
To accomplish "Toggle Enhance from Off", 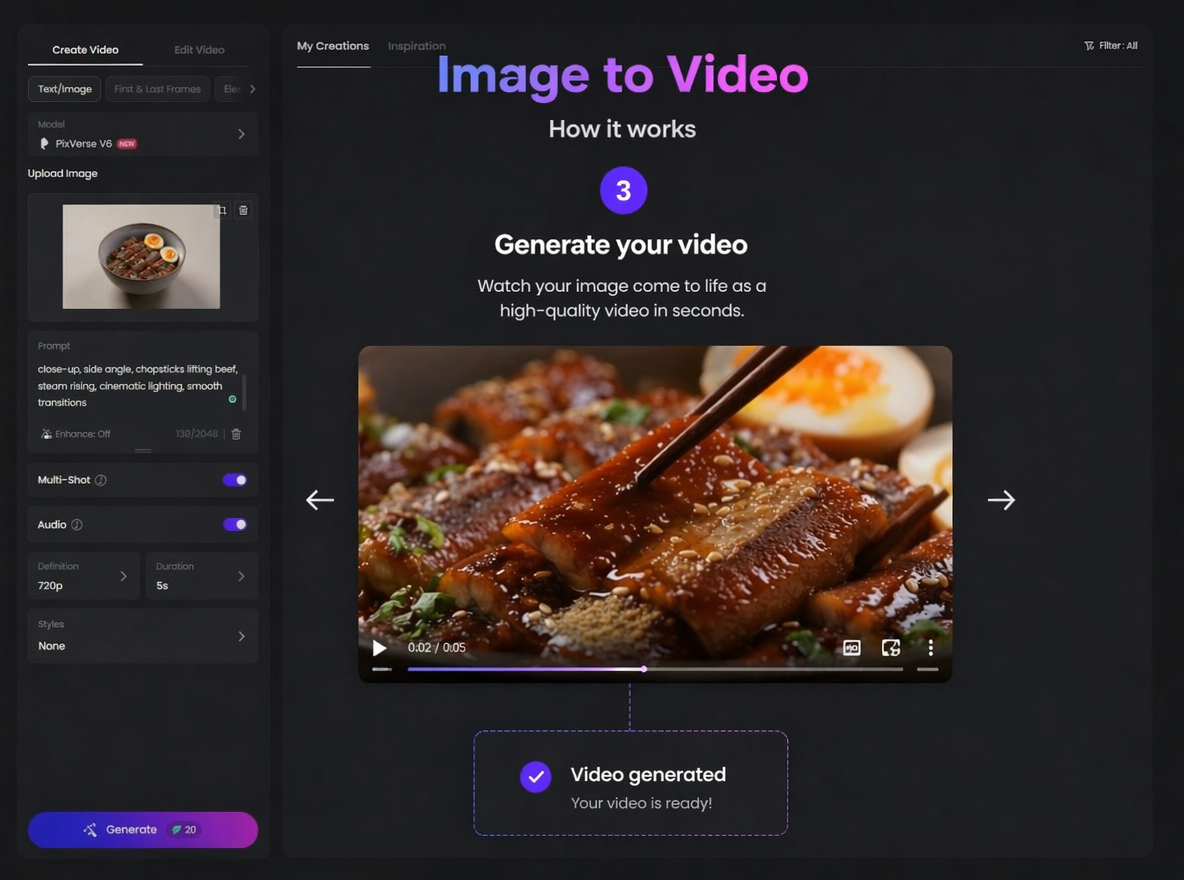I will coord(75,433).
